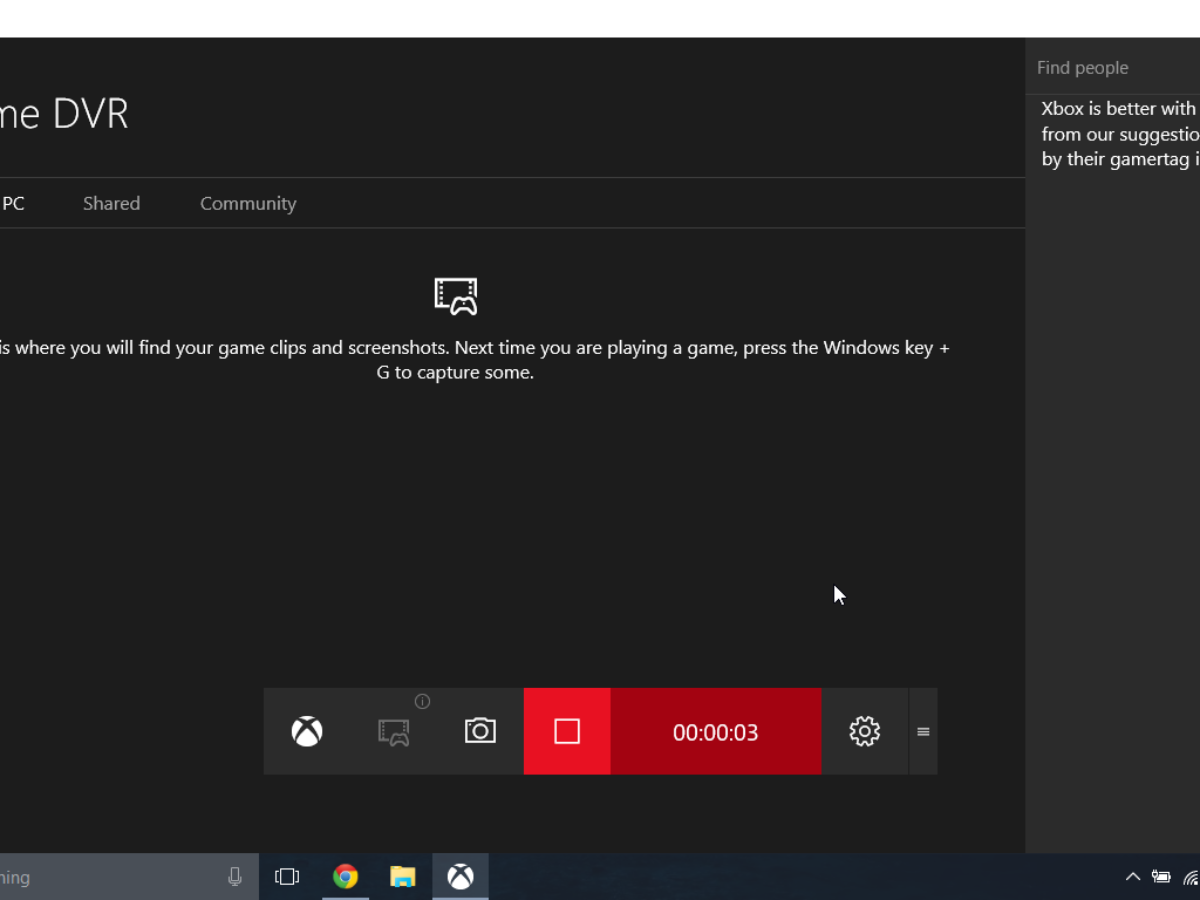Click the Find people search field
Image resolution: width=1200 pixels, height=900 pixels.
[1113, 67]
